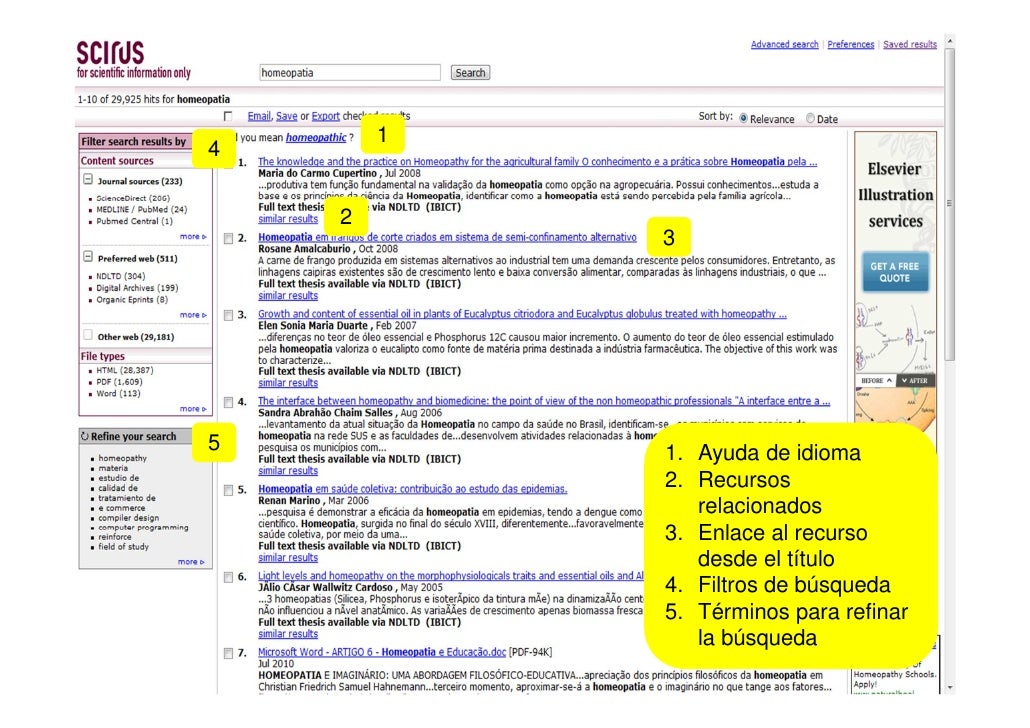The height and width of the screenshot is (728, 1030).
Task: Click the scrollbar down arrow
Action: tap(950, 688)
